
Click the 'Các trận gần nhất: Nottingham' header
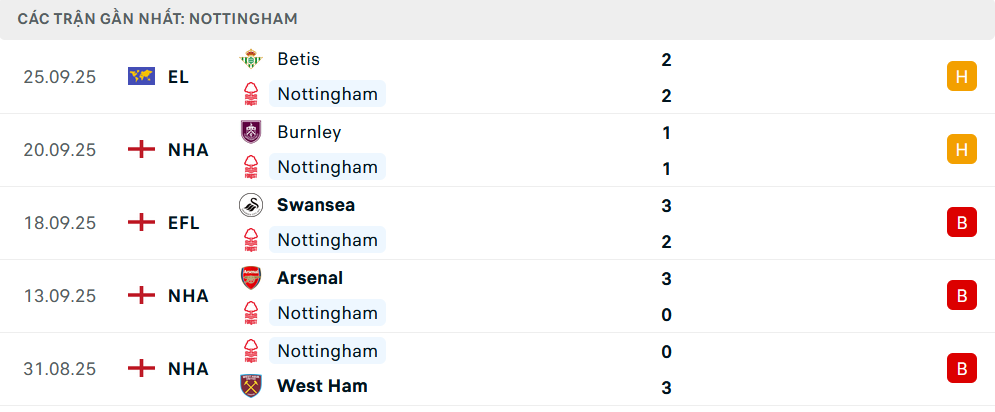point(158,19)
